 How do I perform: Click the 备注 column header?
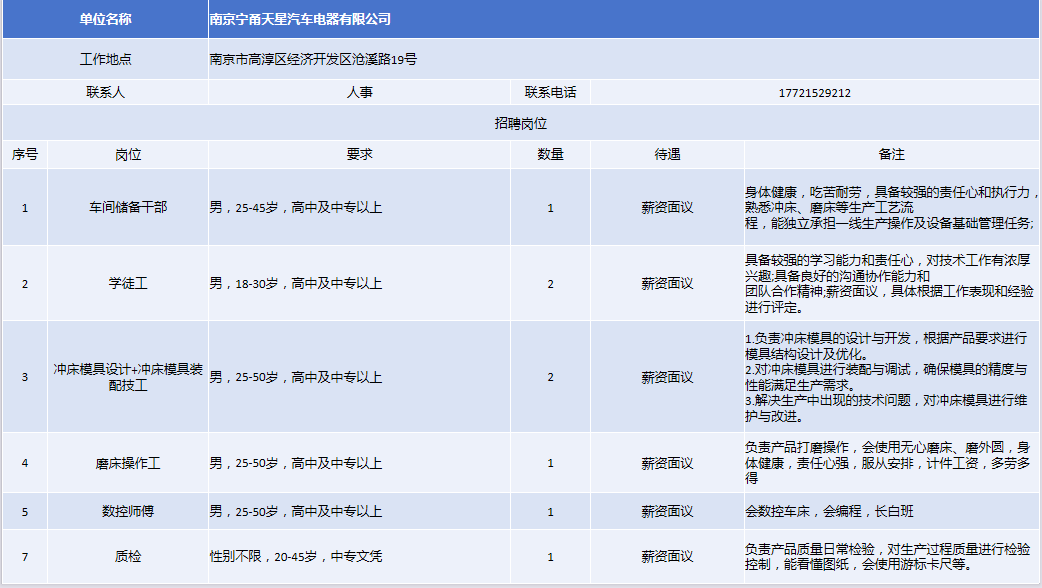pos(891,155)
